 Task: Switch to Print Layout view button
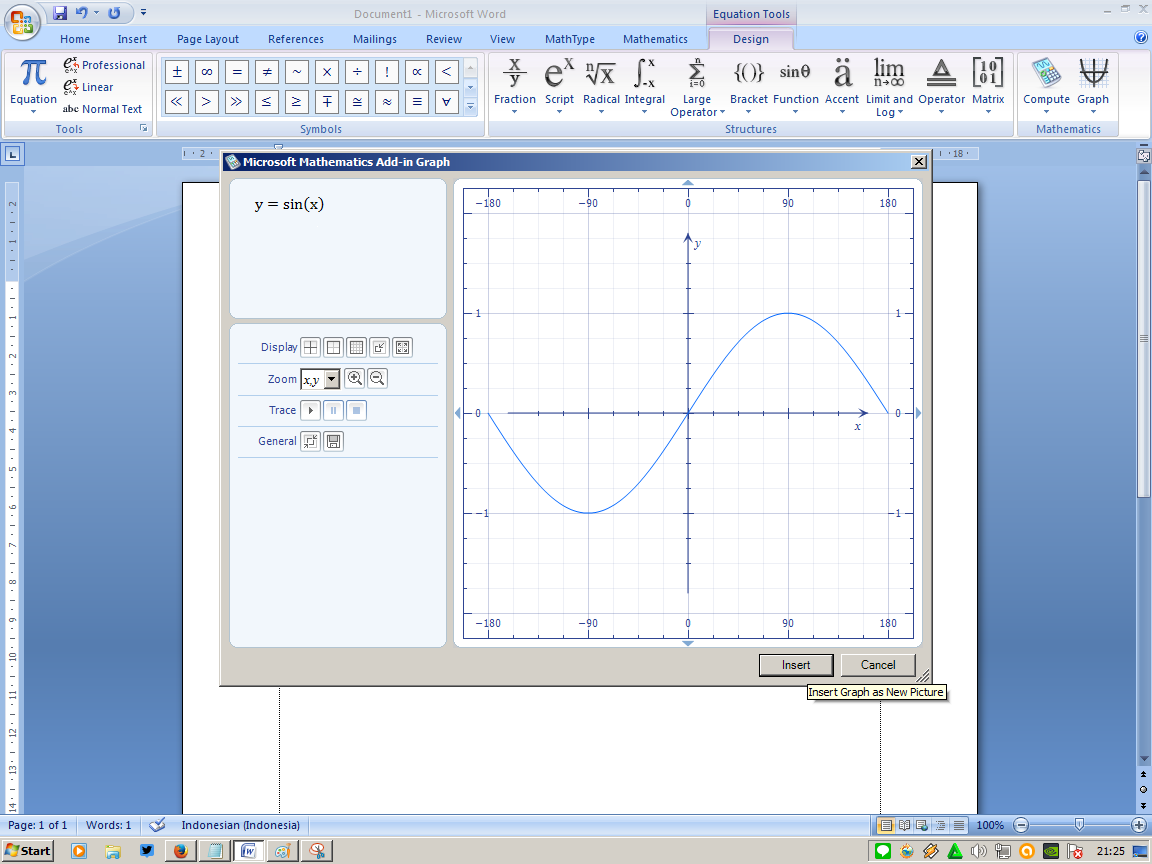[x=886, y=825]
